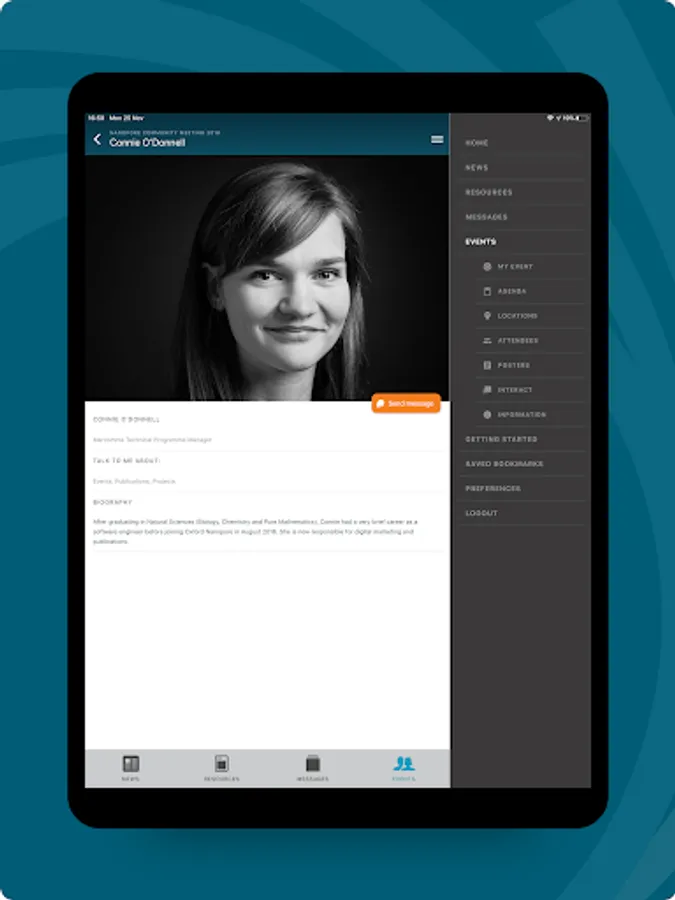Click the 'Talk to me about:' heading

click(126, 461)
